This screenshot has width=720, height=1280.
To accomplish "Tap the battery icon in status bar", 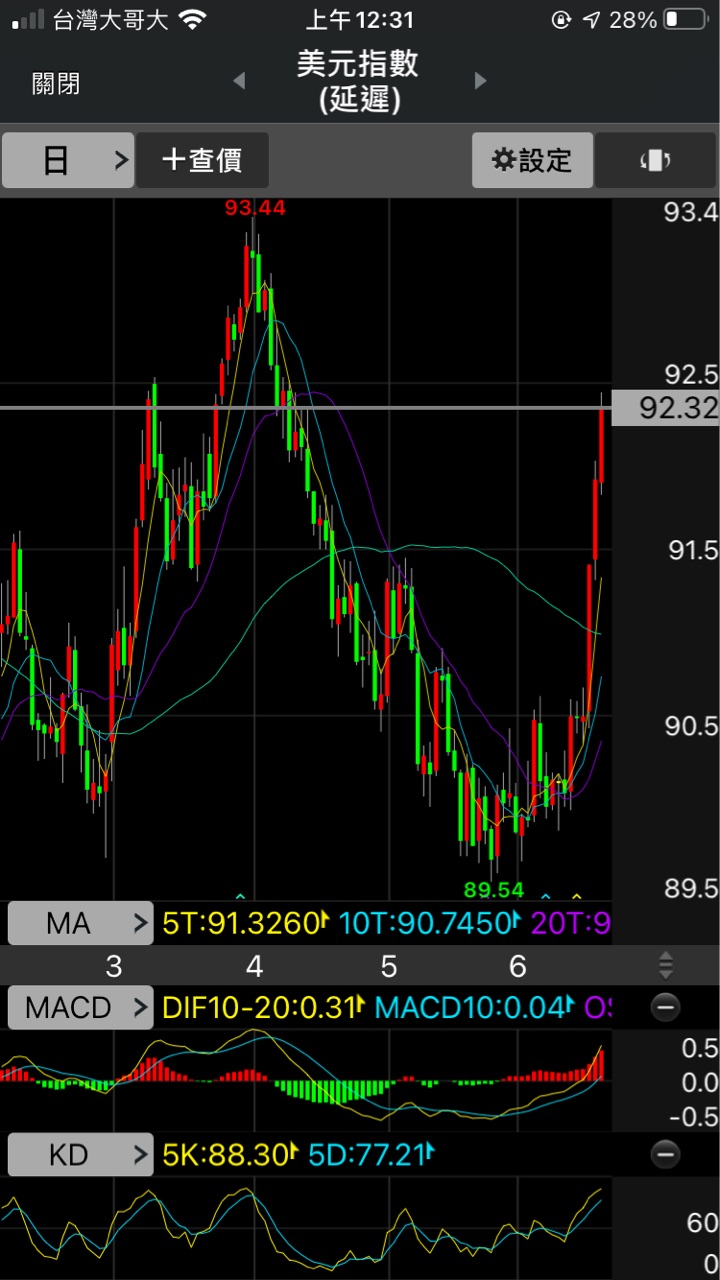I will 684,19.
